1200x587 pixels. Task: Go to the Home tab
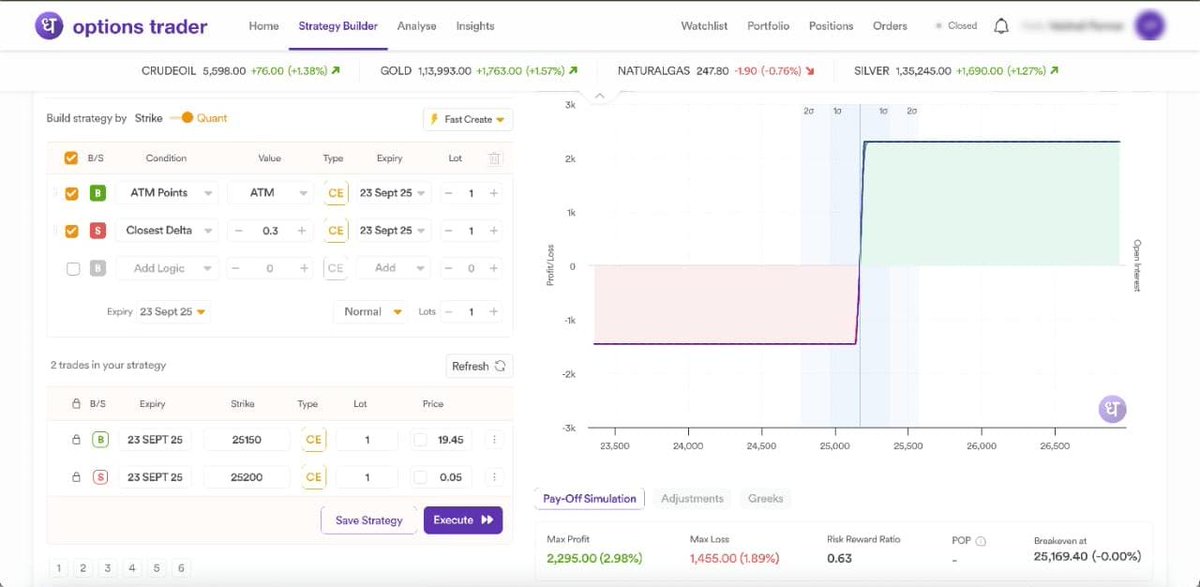point(264,26)
